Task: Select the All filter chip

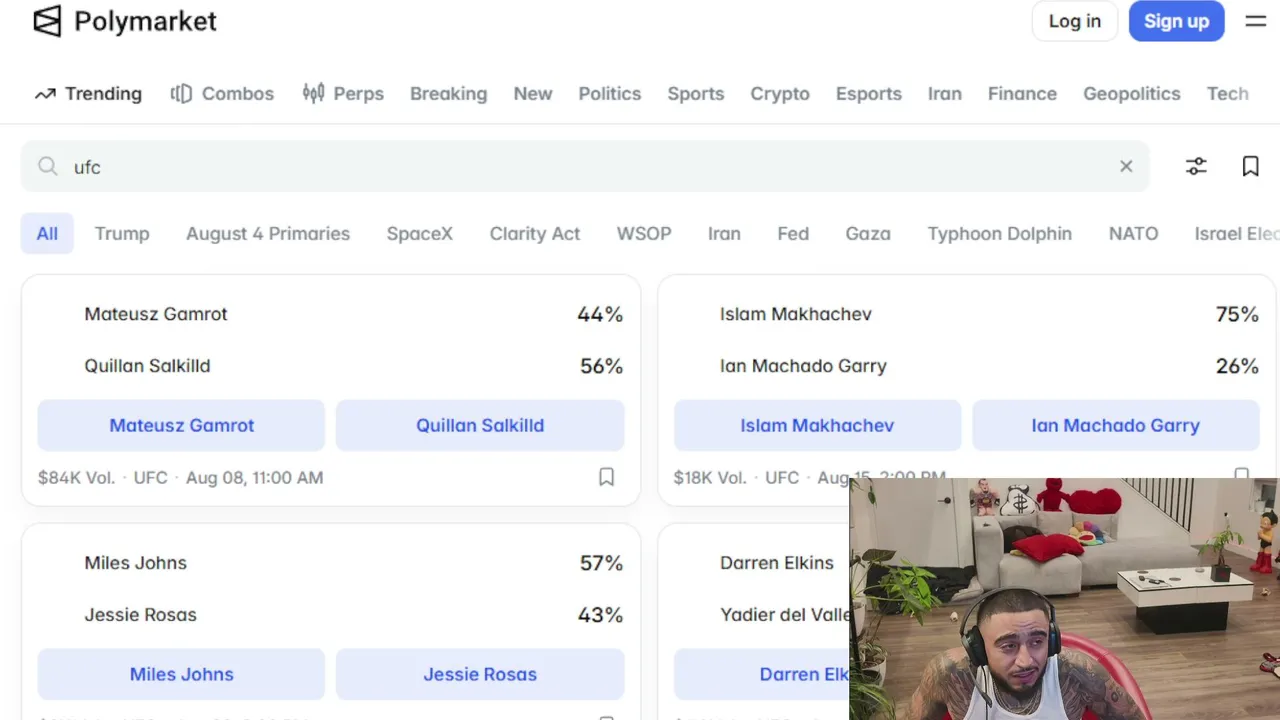Action: (47, 234)
